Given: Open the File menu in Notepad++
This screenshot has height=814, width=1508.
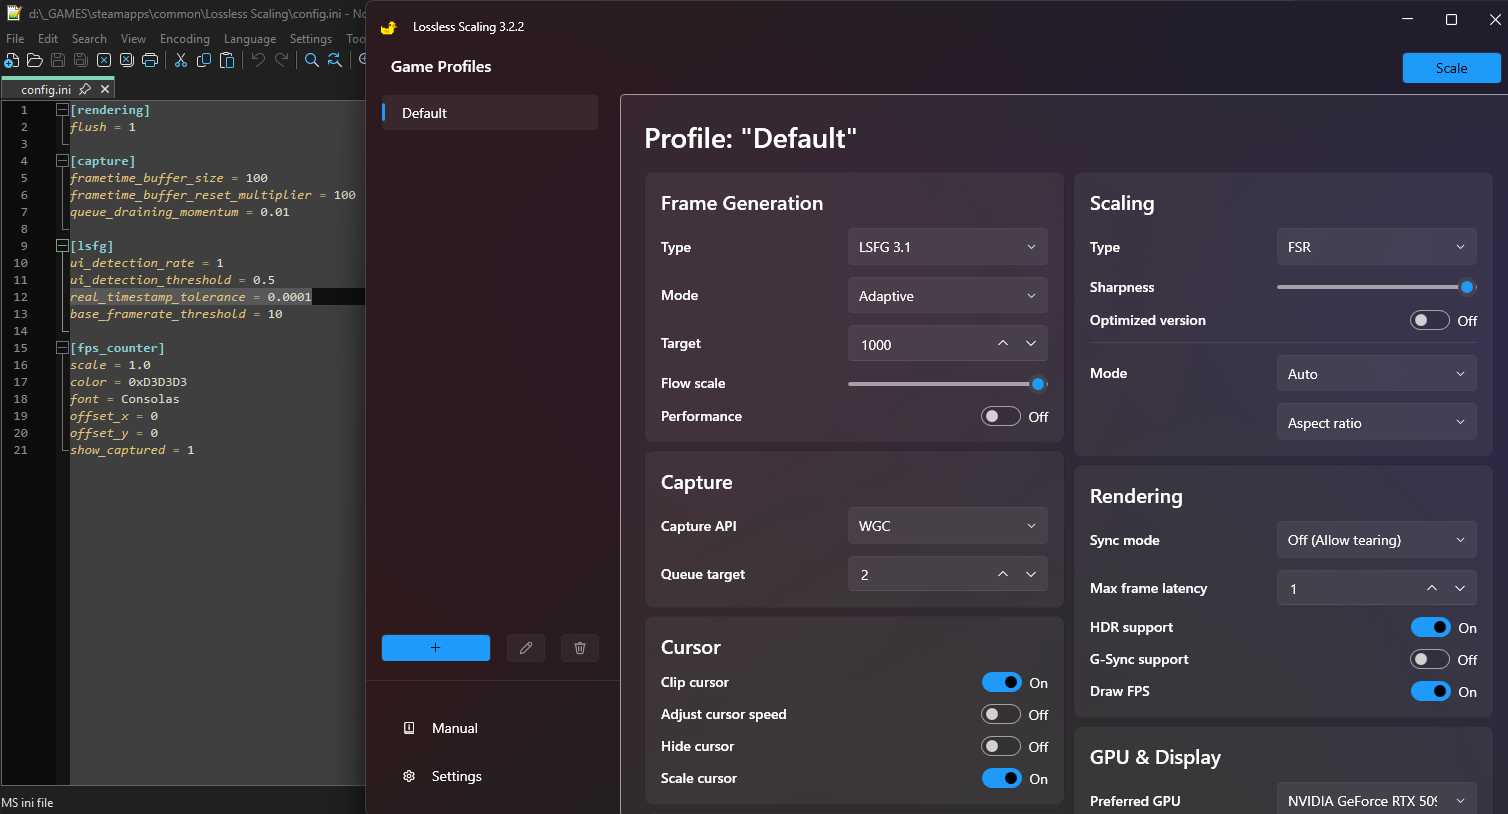Looking at the screenshot, I should point(15,39).
